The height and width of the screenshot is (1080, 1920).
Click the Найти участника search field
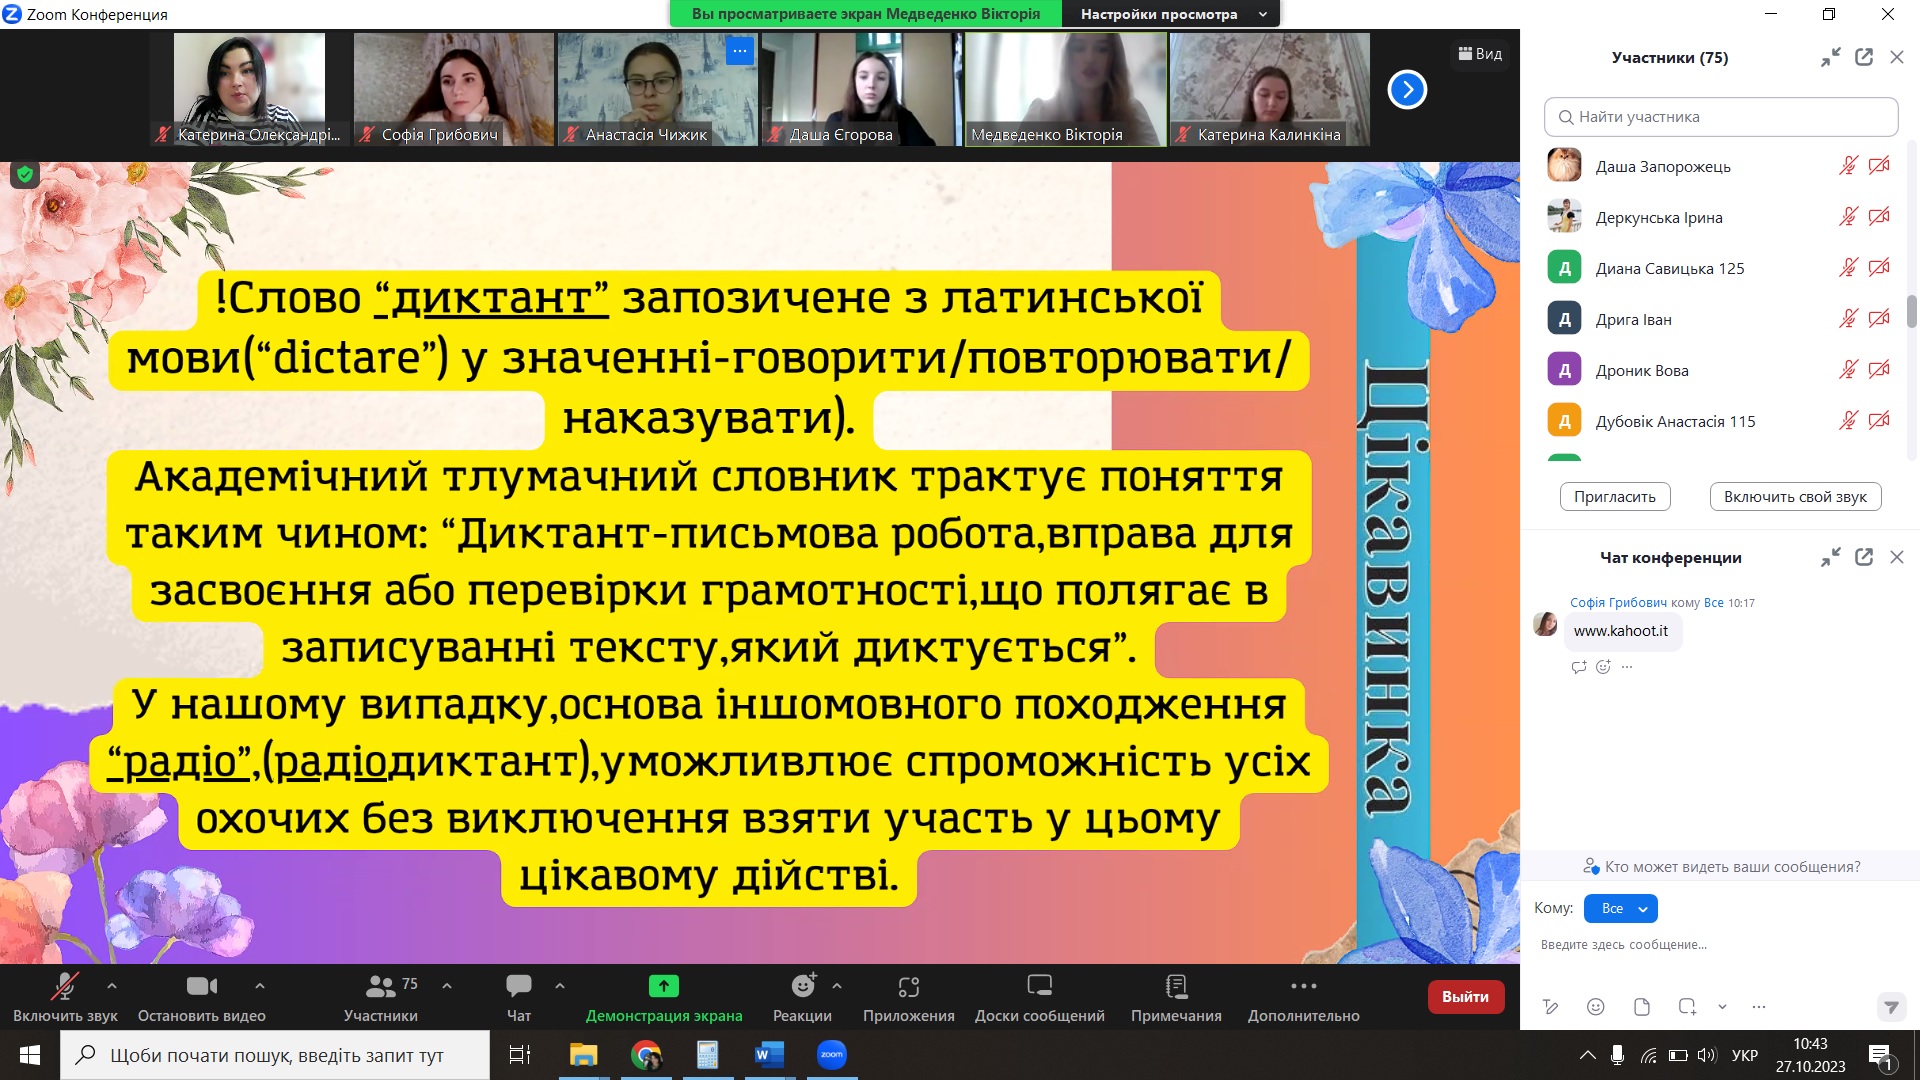pyautogui.click(x=1720, y=117)
